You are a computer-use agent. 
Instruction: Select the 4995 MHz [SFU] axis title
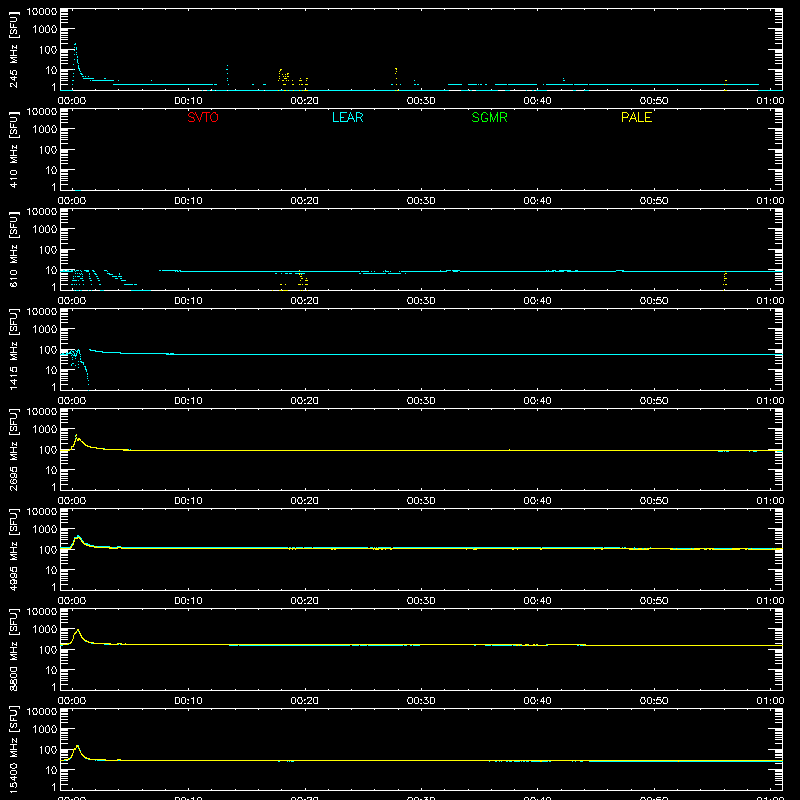pos(13,549)
